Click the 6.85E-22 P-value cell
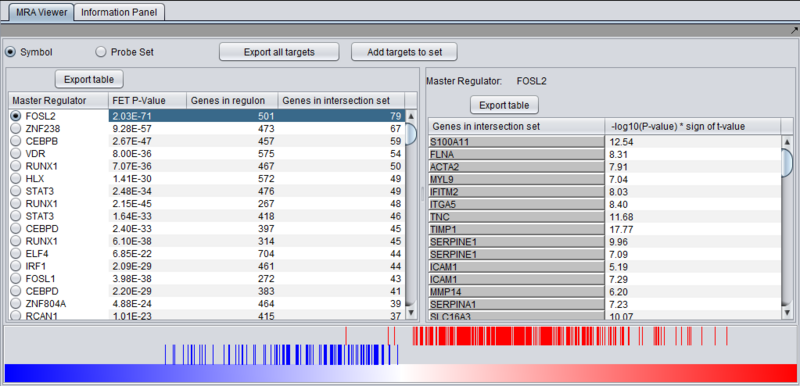 click(x=147, y=253)
